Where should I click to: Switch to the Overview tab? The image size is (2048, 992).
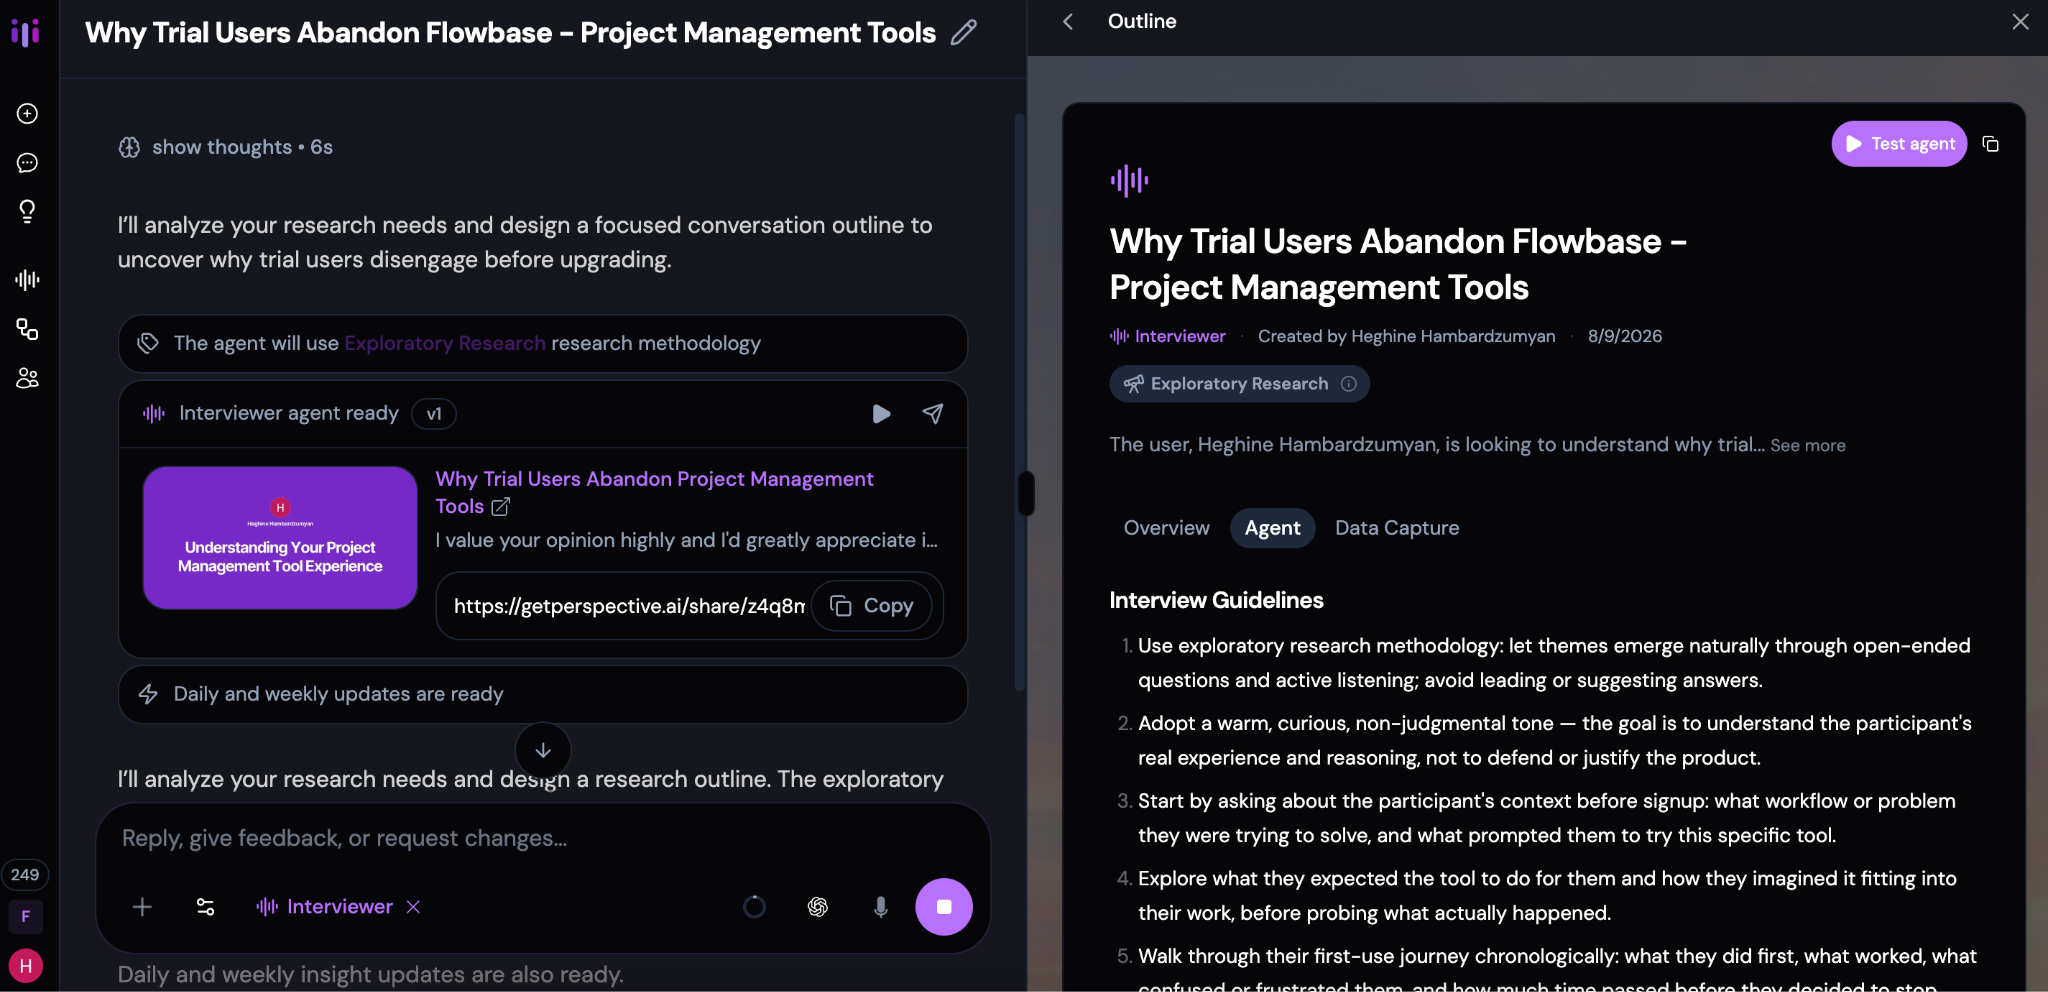pyautogui.click(x=1166, y=528)
